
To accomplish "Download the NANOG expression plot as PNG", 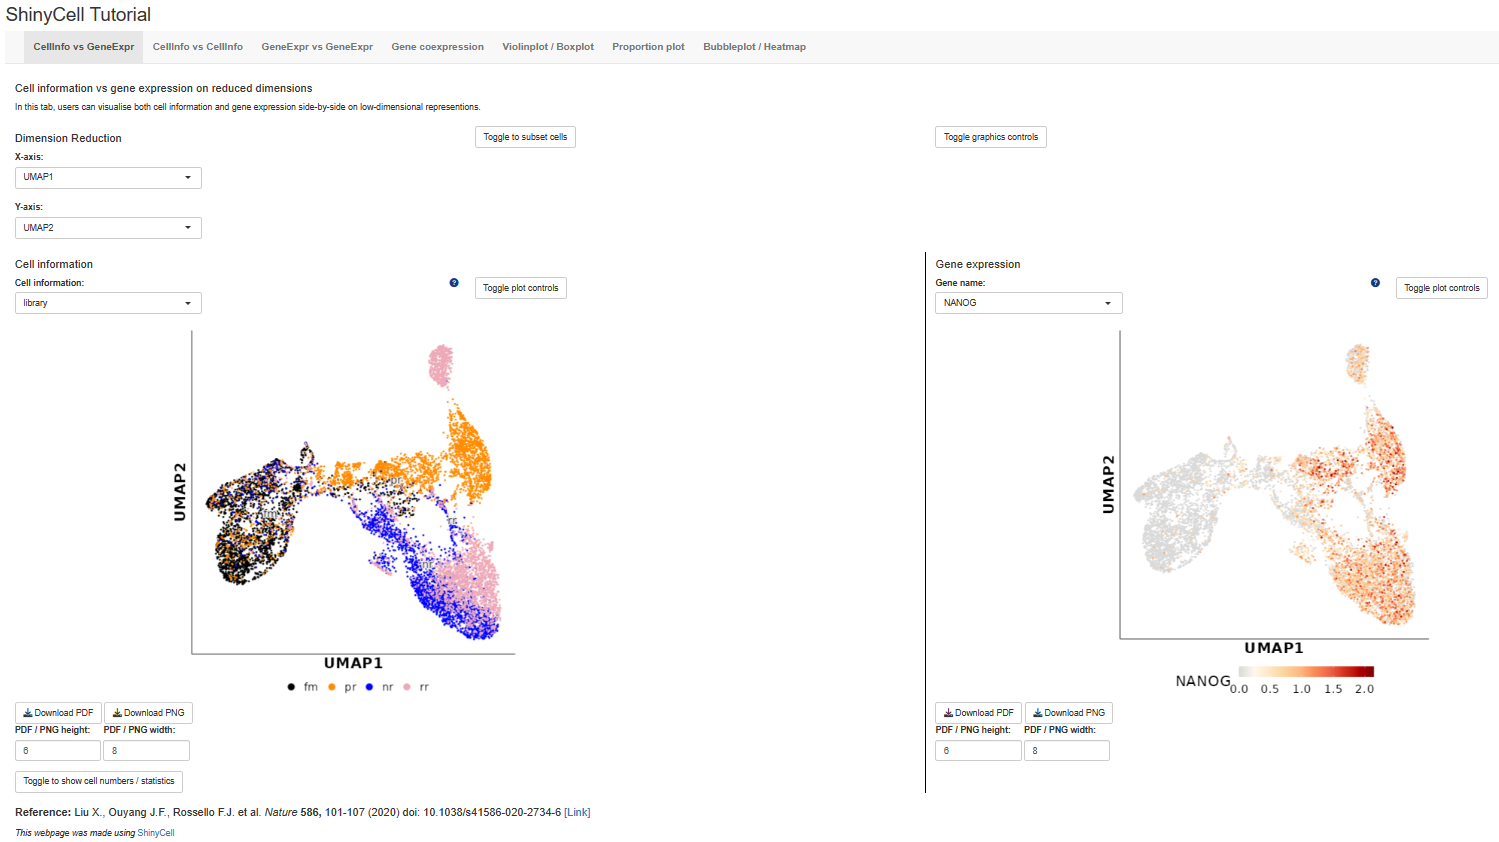I will (x=1068, y=713).
